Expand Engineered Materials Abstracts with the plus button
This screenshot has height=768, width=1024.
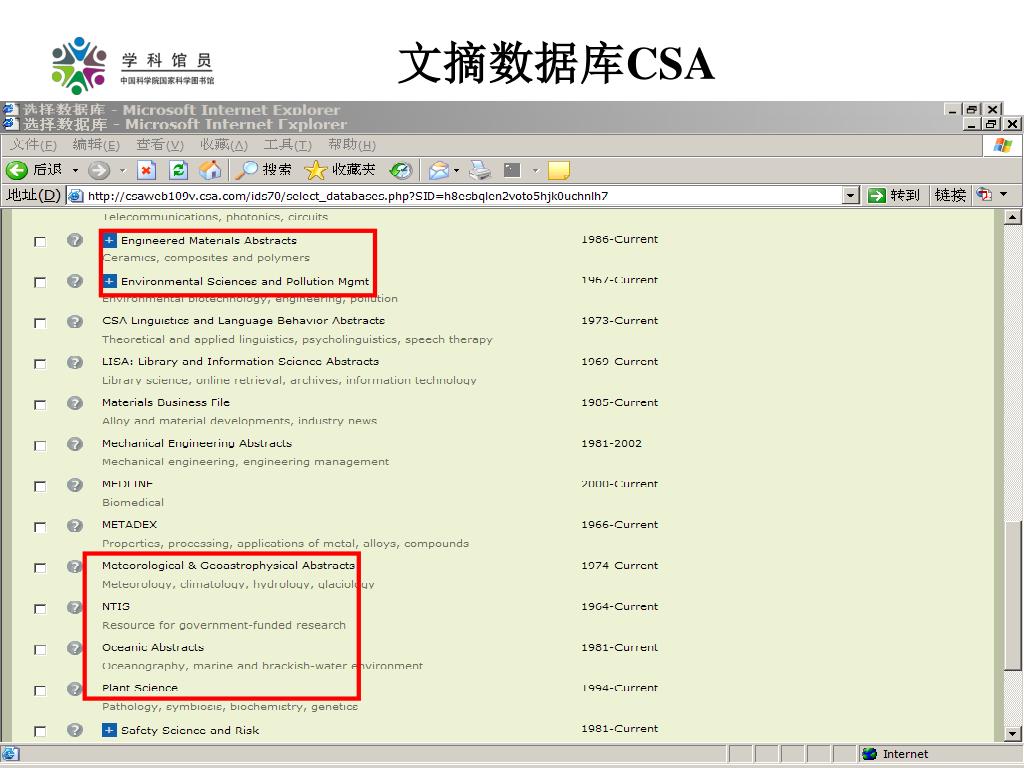pos(110,240)
